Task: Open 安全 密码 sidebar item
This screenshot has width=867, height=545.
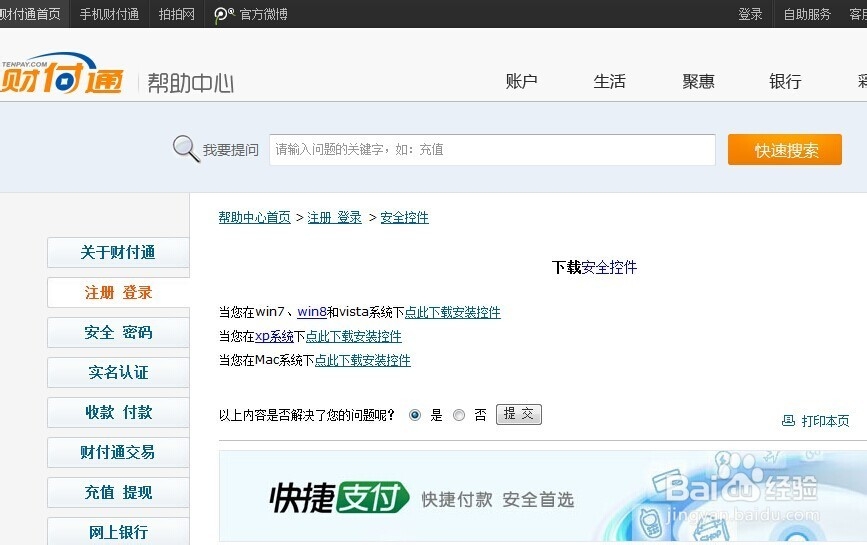Action: pos(118,332)
